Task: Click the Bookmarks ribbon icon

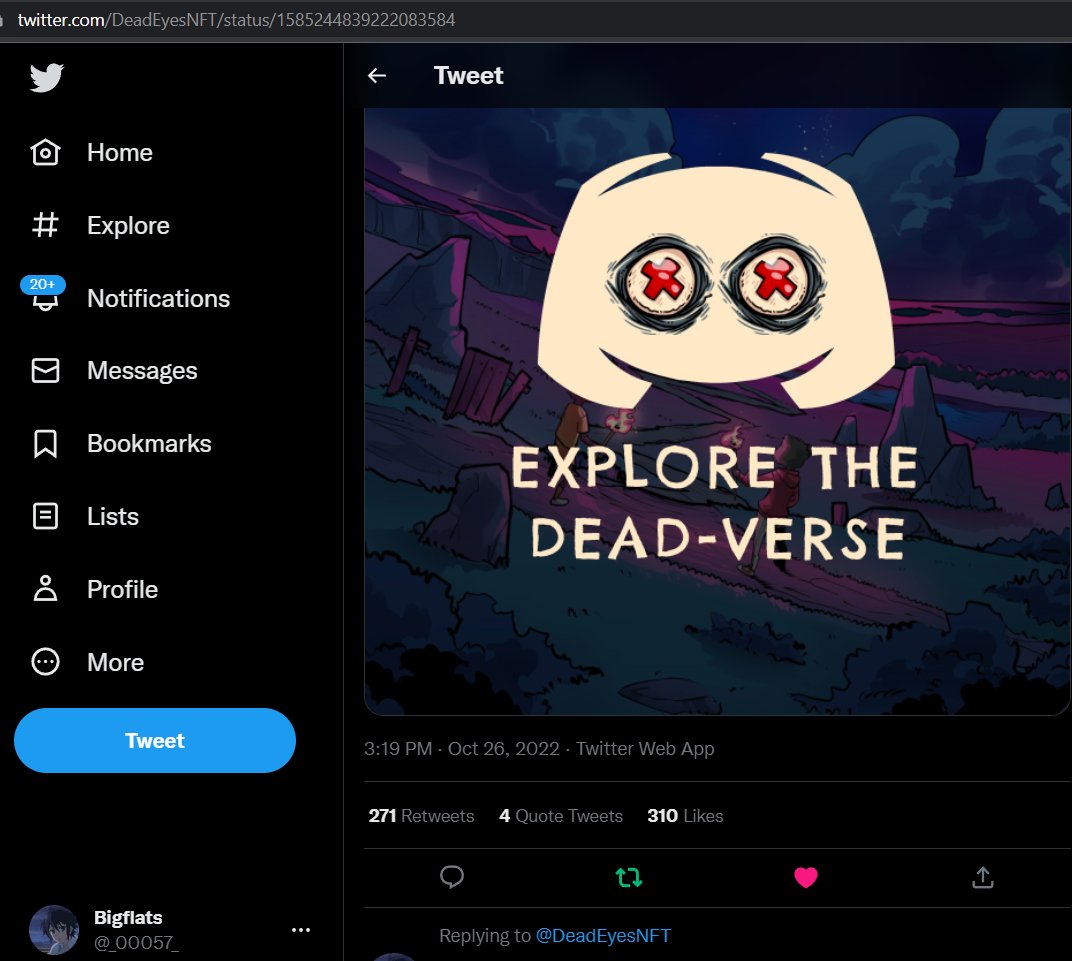Action: [x=45, y=444]
